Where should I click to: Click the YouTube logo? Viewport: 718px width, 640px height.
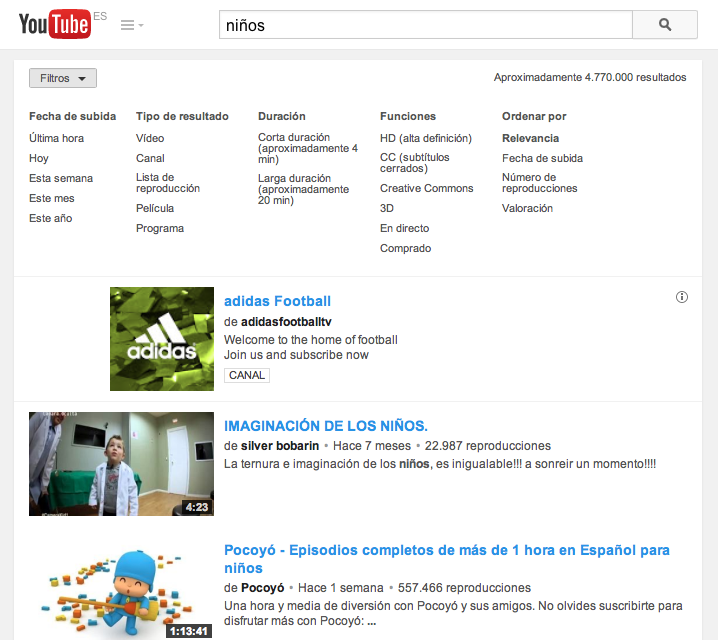pyautogui.click(x=54, y=24)
